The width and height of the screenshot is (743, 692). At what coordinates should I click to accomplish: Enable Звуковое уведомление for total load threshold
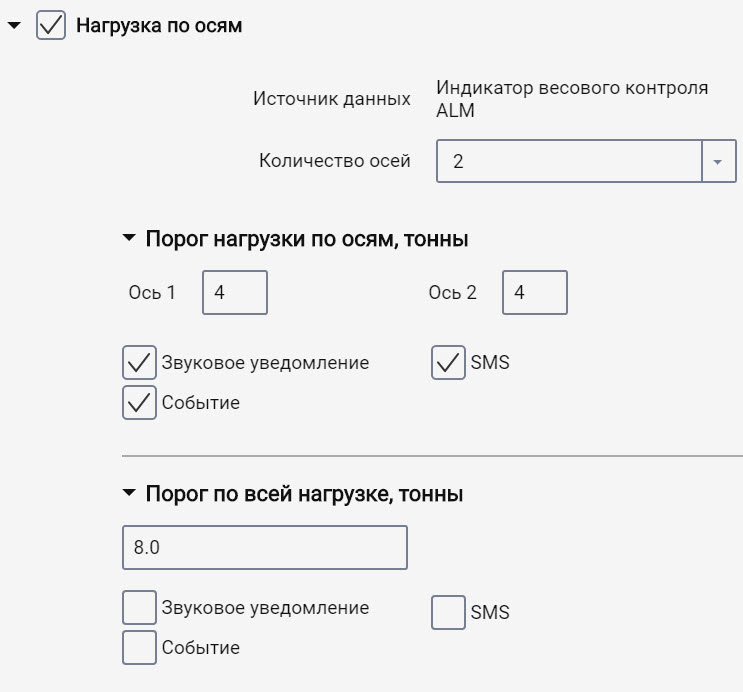pos(139,607)
